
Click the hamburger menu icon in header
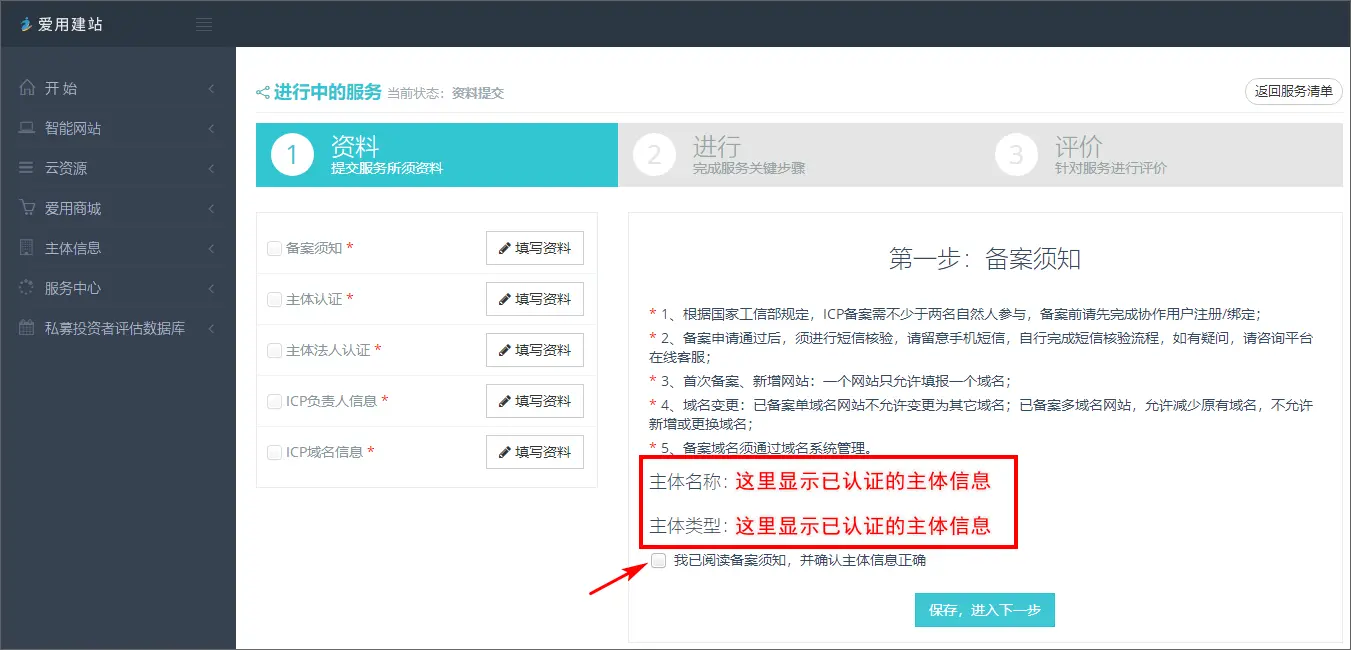coord(204,24)
